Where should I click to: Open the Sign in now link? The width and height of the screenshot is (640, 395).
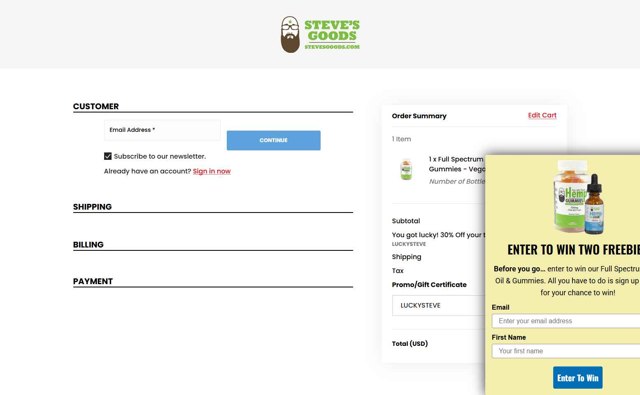pos(212,171)
